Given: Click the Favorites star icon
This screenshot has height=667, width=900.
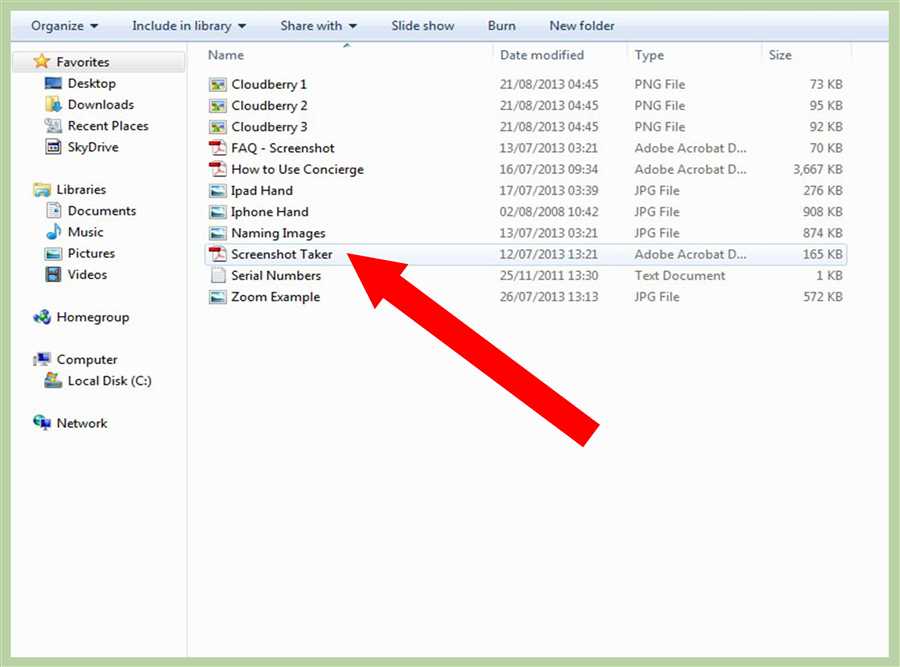Looking at the screenshot, I should point(41,62).
